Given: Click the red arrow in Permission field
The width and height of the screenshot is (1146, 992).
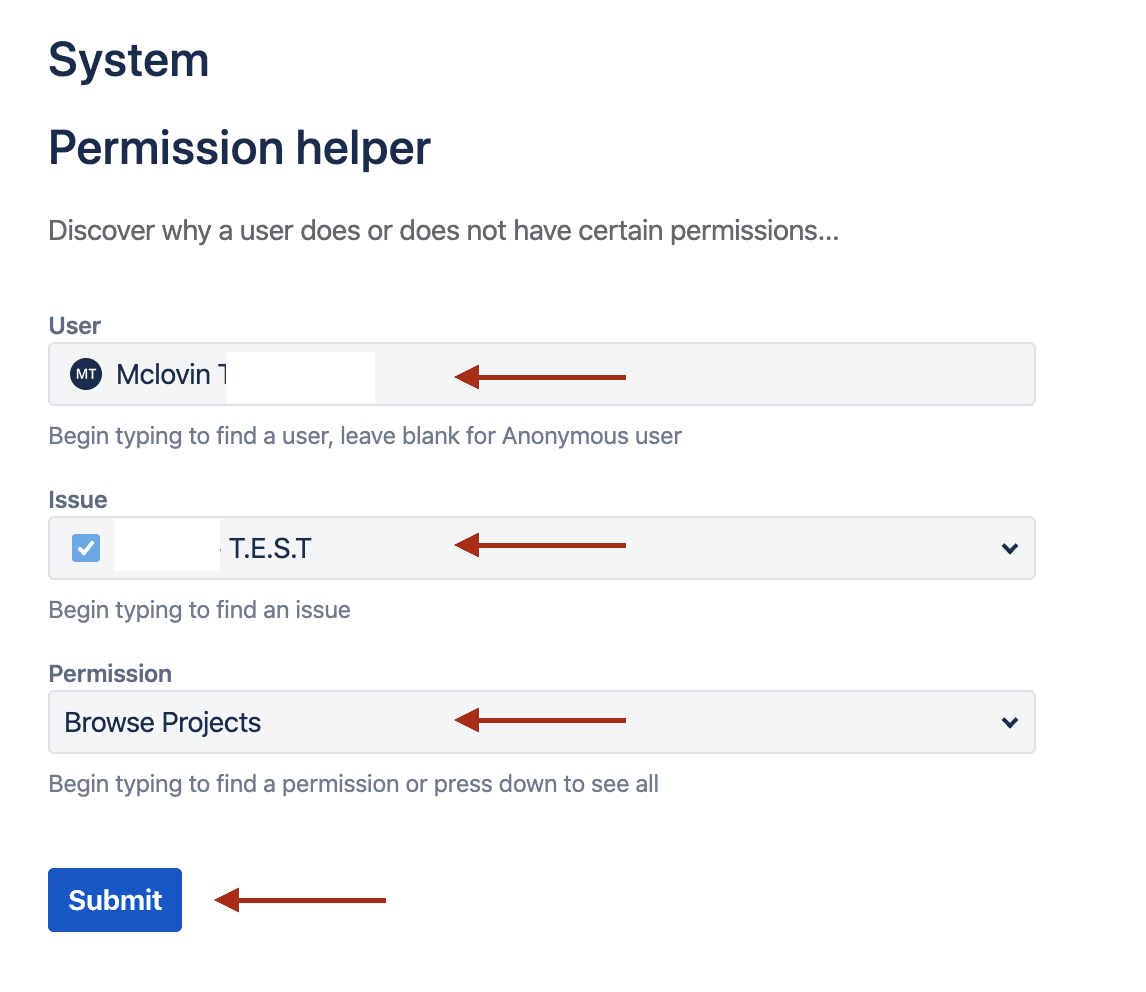Looking at the screenshot, I should pyautogui.click(x=540, y=719).
